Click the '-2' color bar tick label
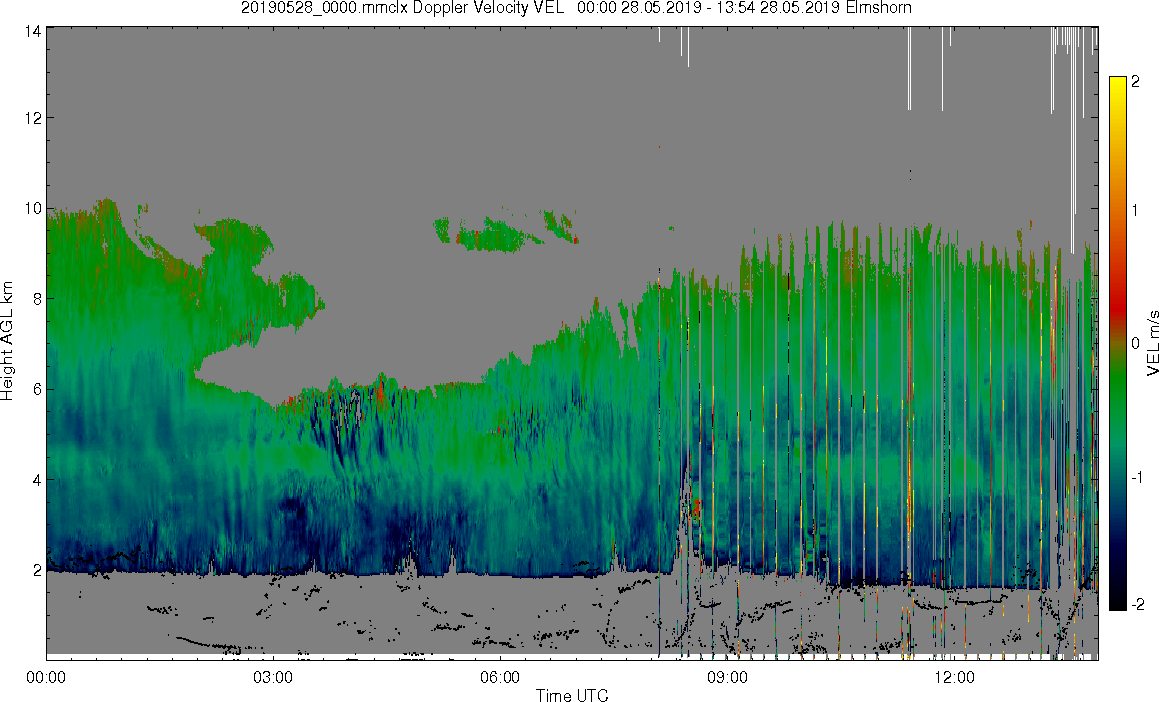 (x=1138, y=604)
